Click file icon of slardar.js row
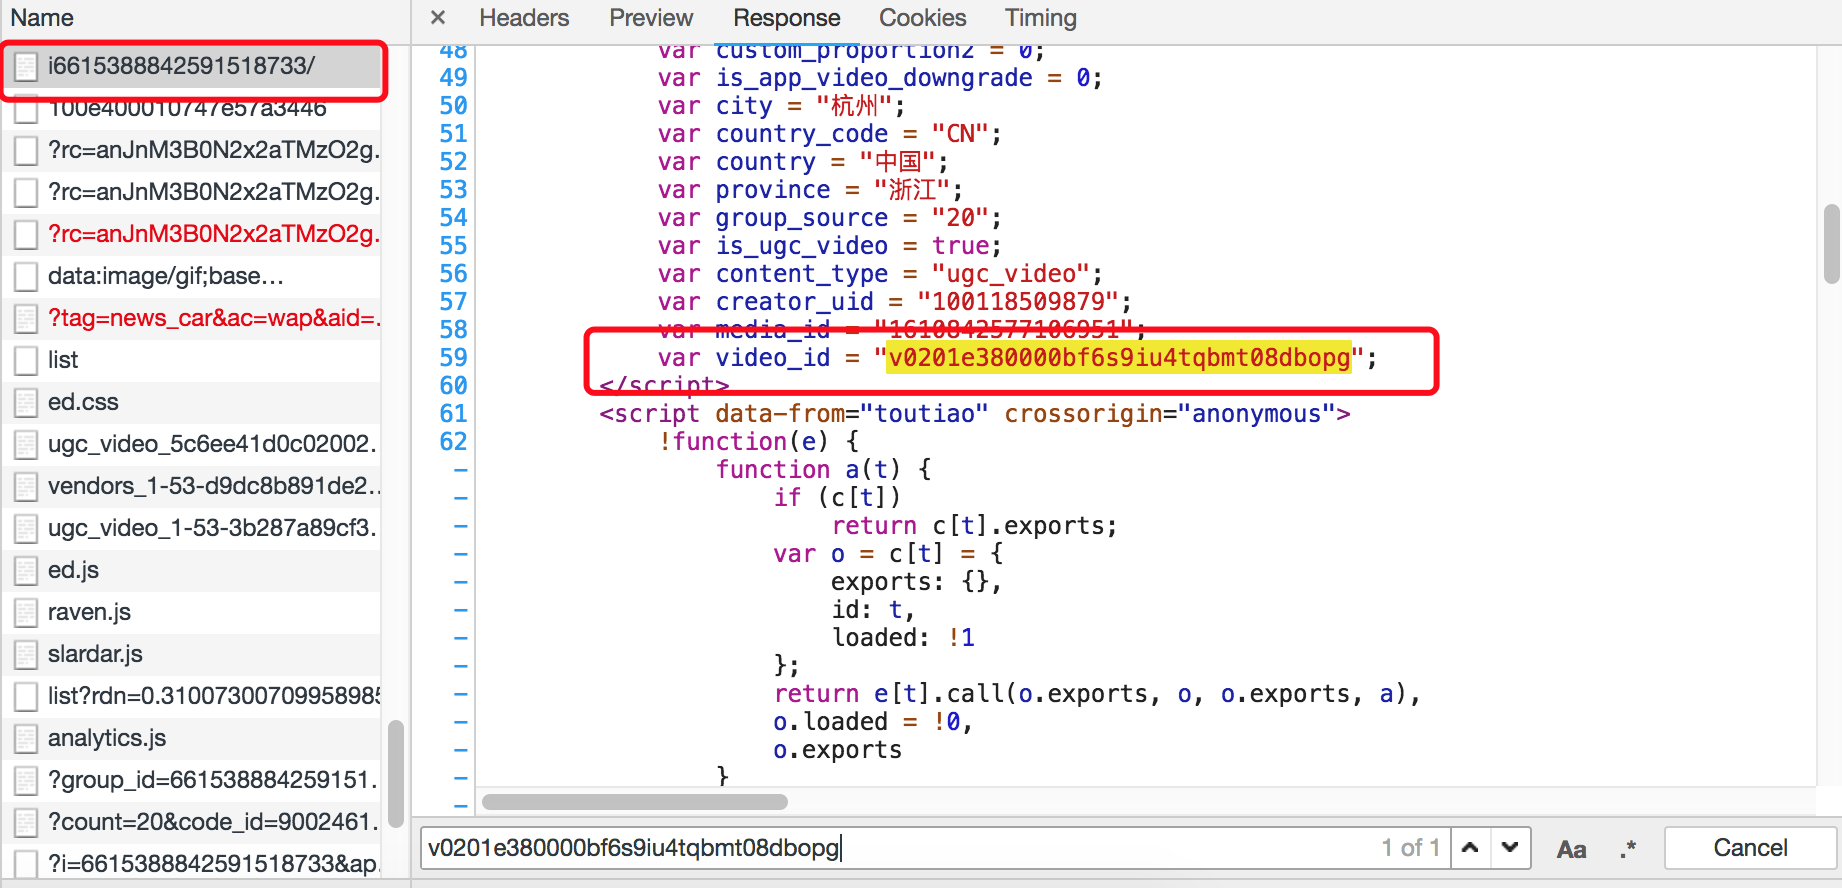This screenshot has height=888, width=1842. click(26, 655)
